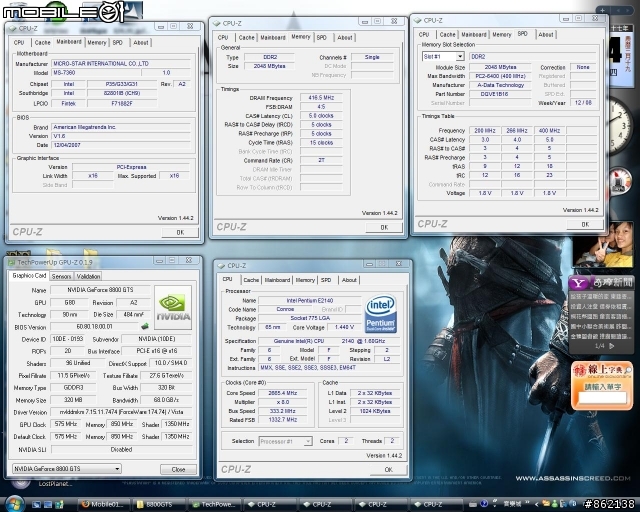Click the sidebar add gadget plus button
The width and height of the screenshot is (640, 512).
(602, 10)
